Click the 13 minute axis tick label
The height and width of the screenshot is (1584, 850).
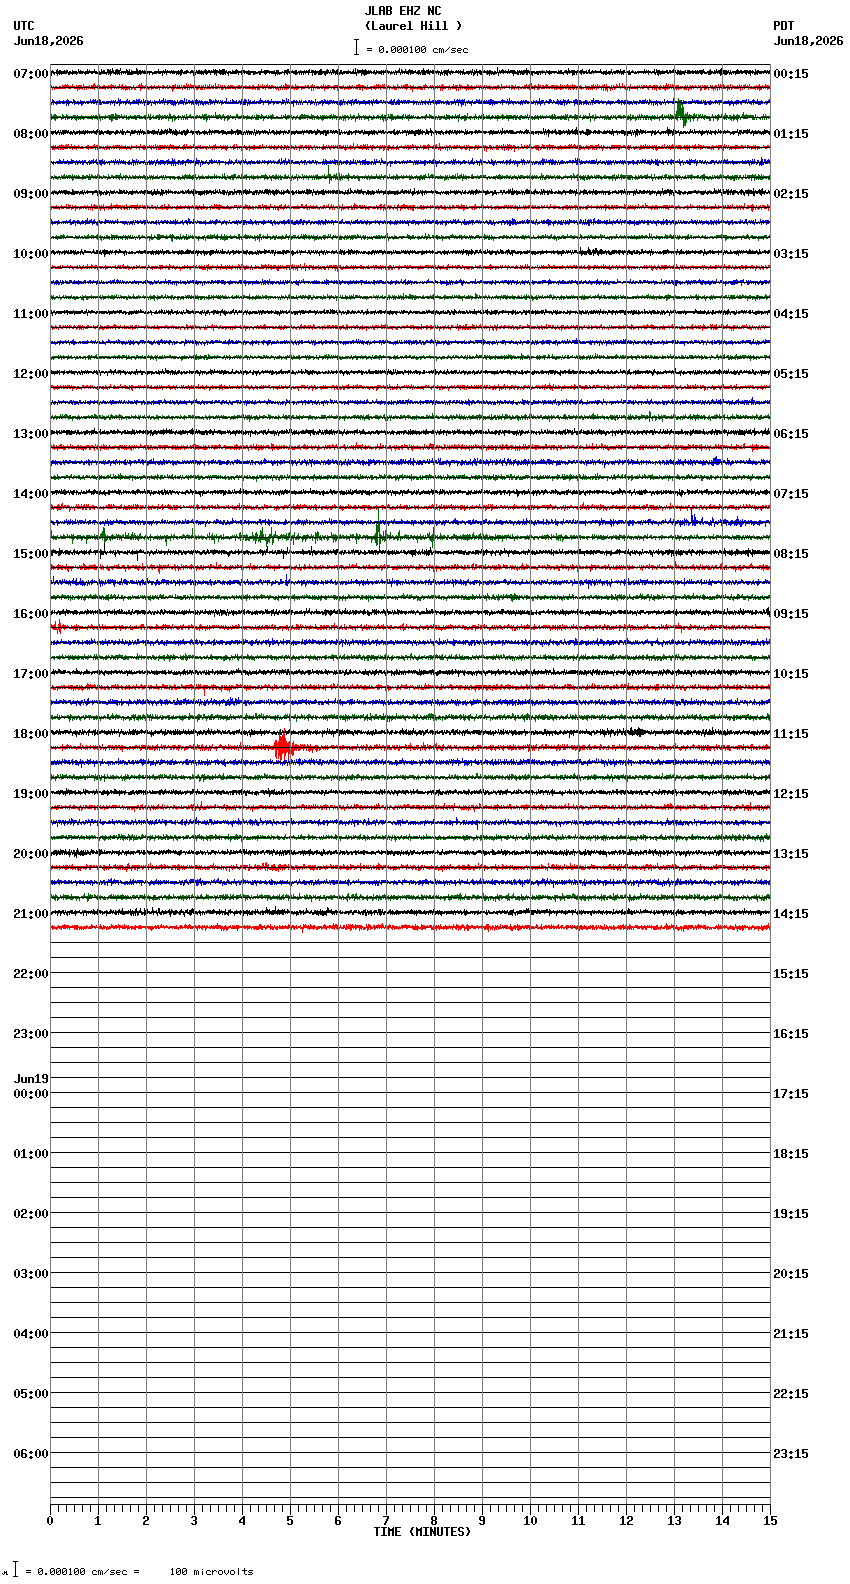[x=674, y=1521]
